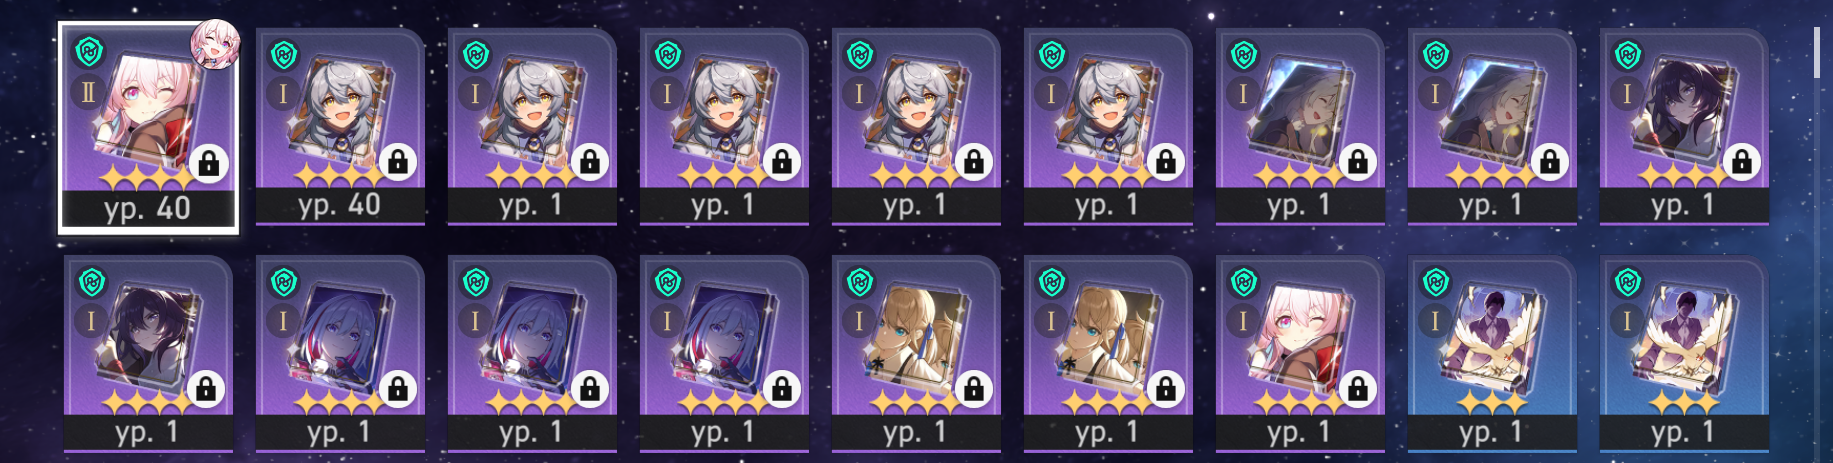Toggle the lock on the gray-haired ур. 40 card
The height and width of the screenshot is (463, 1833).
click(x=398, y=162)
